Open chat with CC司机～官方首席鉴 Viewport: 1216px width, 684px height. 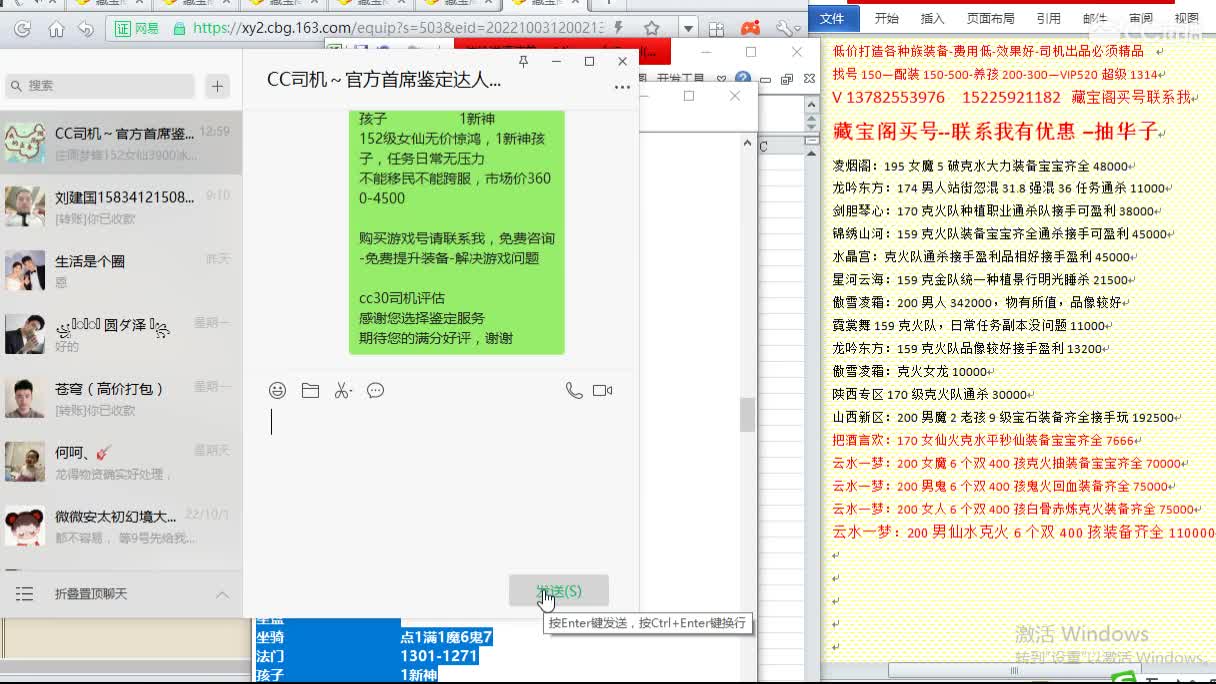pyautogui.click(x=121, y=143)
